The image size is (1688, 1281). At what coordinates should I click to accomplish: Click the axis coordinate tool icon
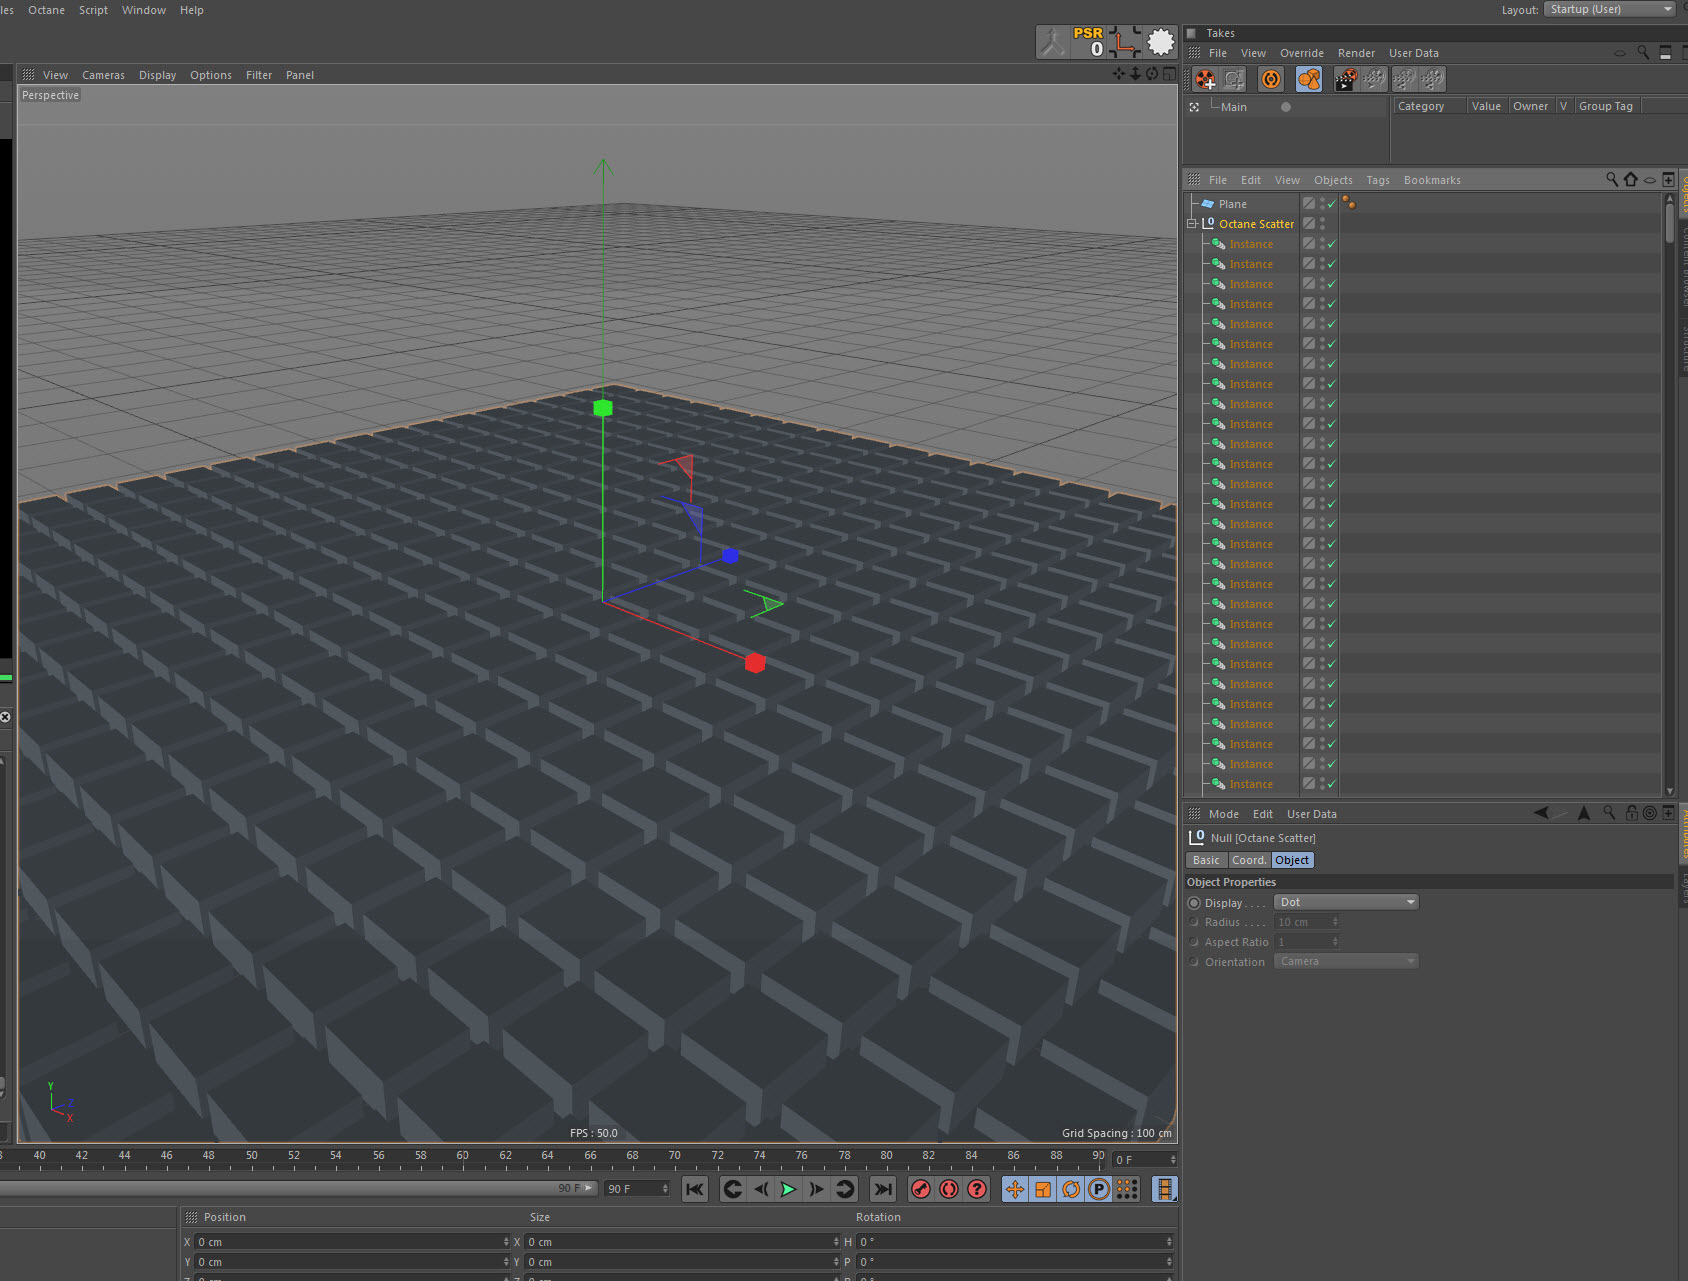pos(1125,42)
